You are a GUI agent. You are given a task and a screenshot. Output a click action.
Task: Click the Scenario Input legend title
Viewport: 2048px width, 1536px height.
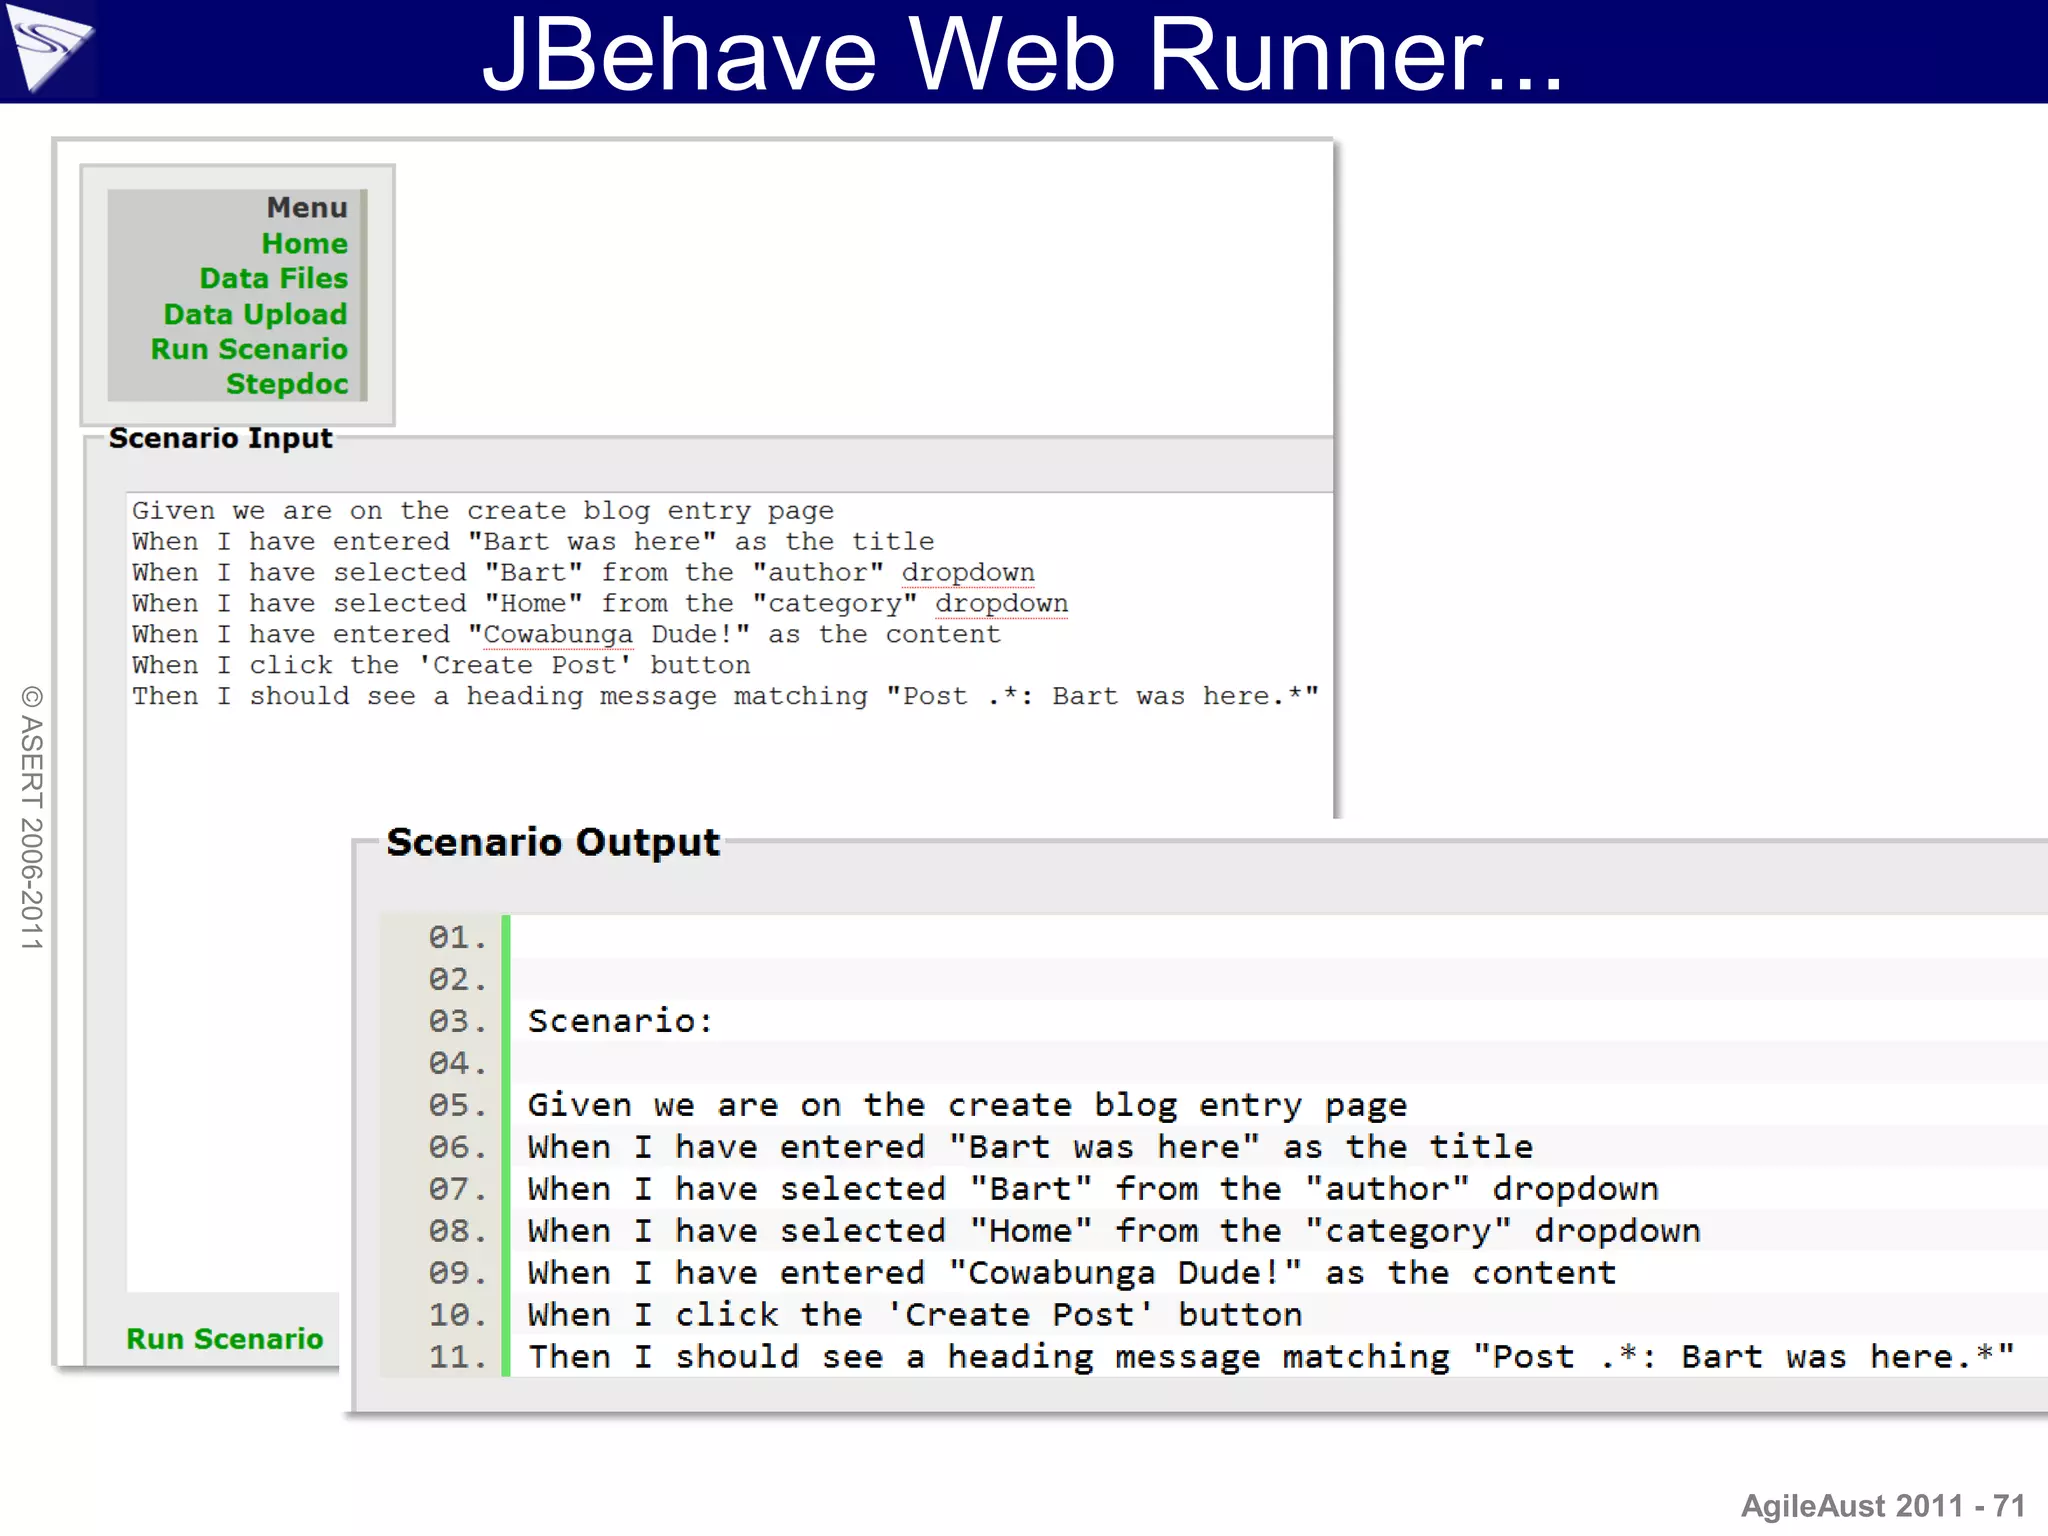pos(220,438)
